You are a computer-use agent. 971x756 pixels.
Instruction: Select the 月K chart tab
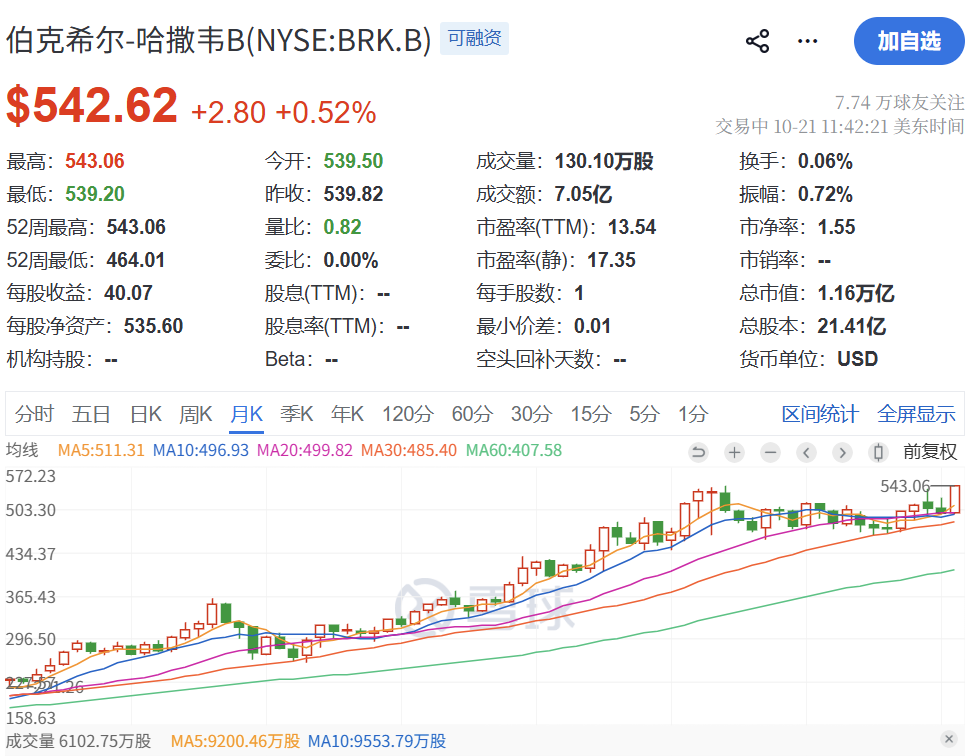point(246,414)
